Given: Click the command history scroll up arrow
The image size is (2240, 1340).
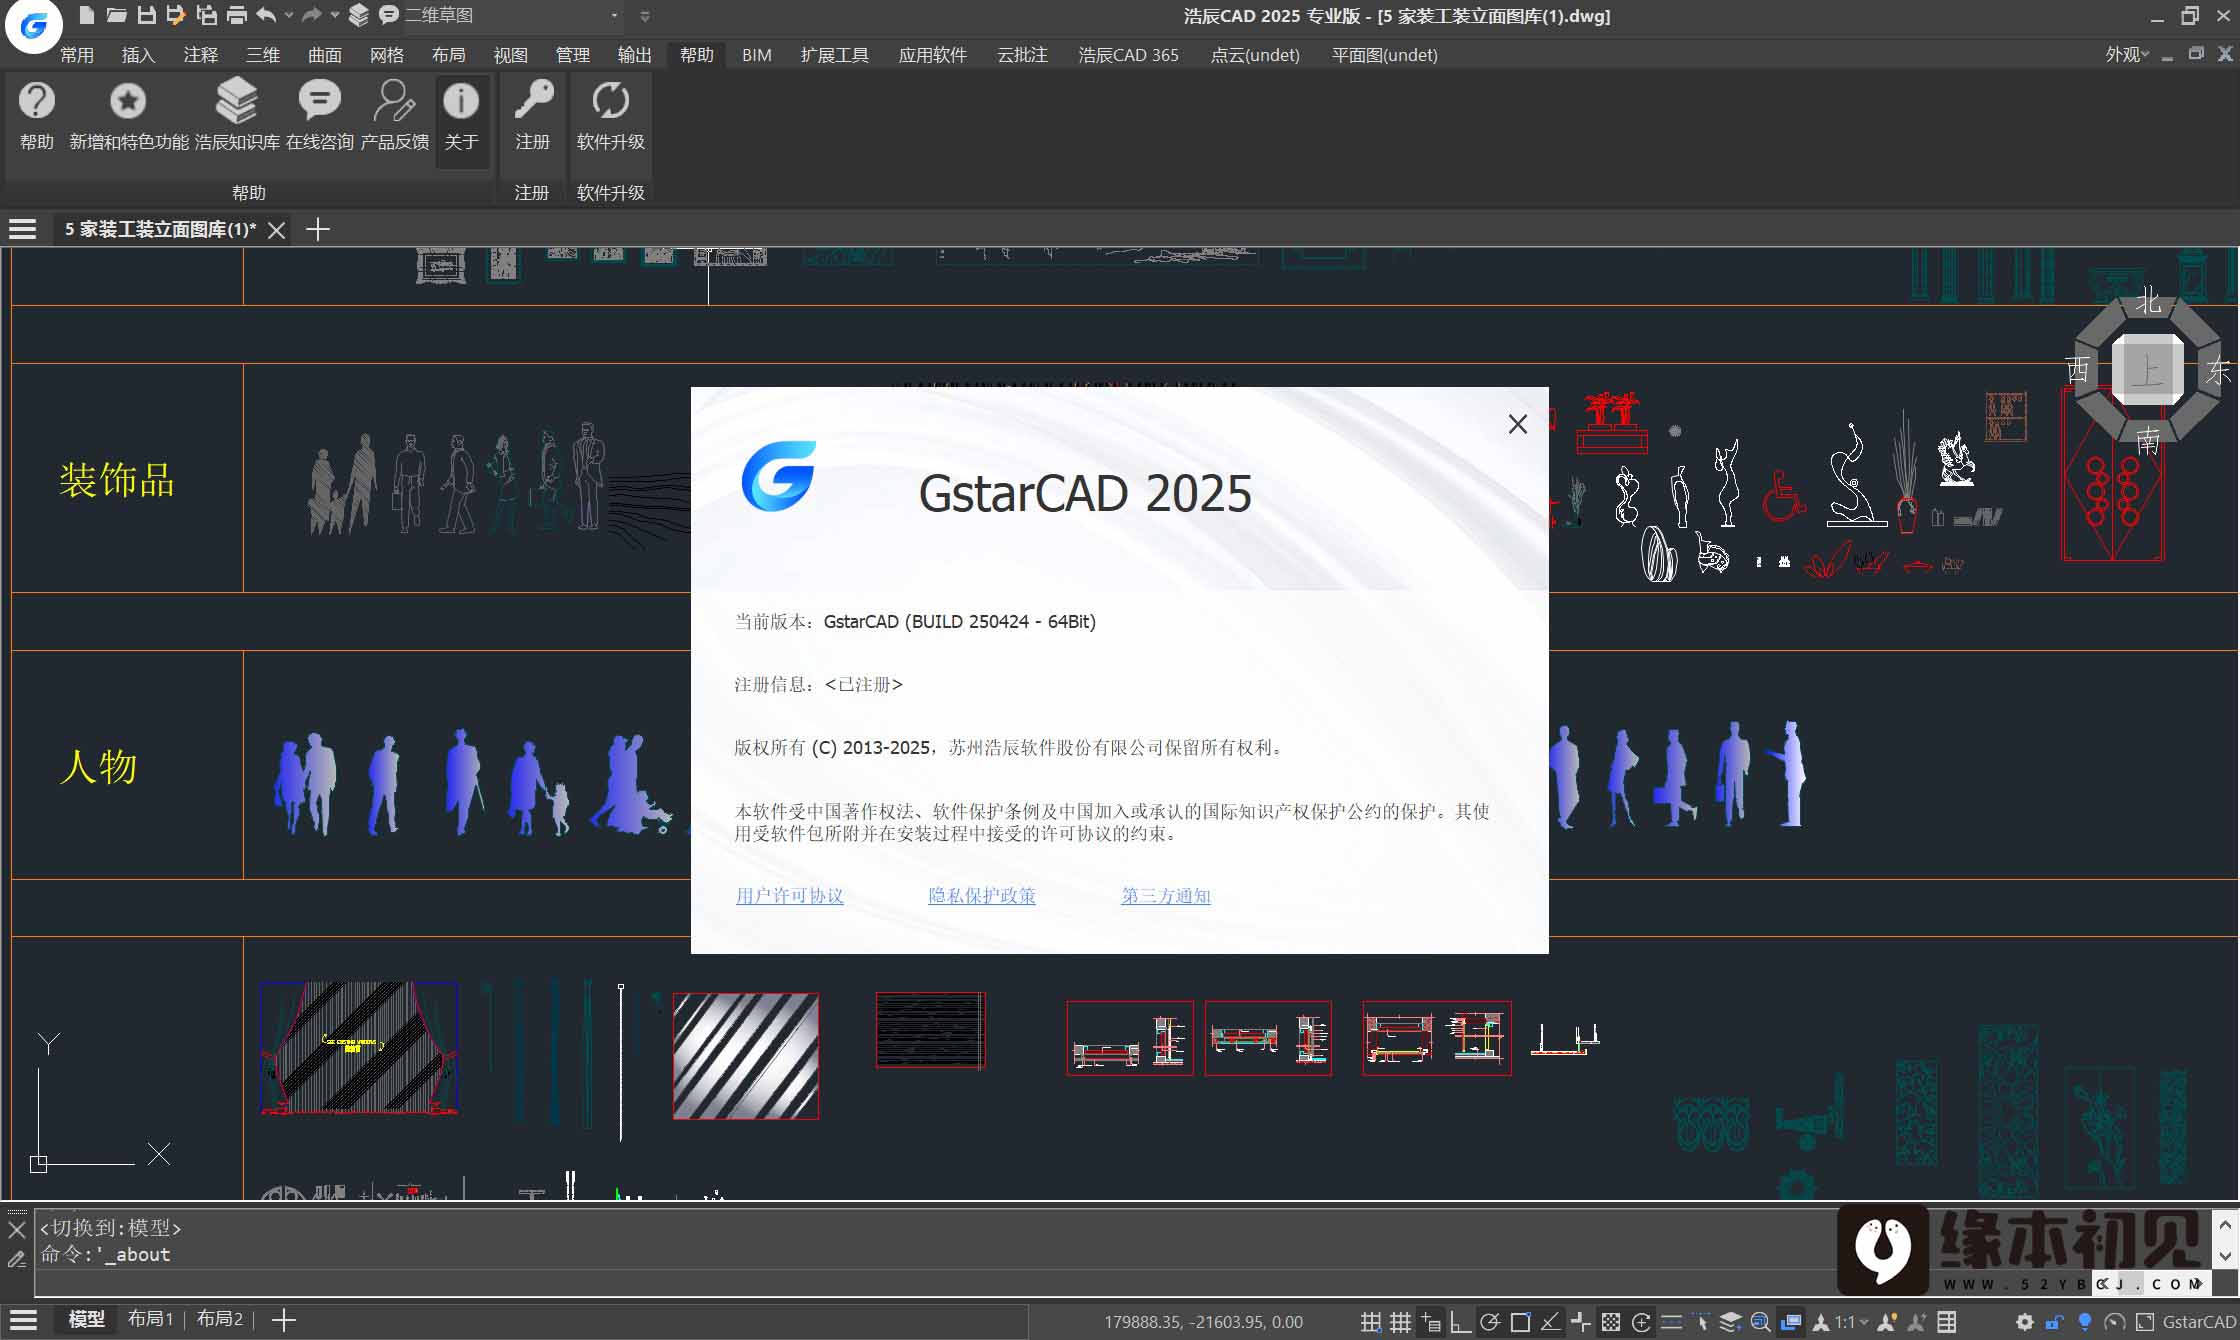Looking at the screenshot, I should point(2225,1224).
